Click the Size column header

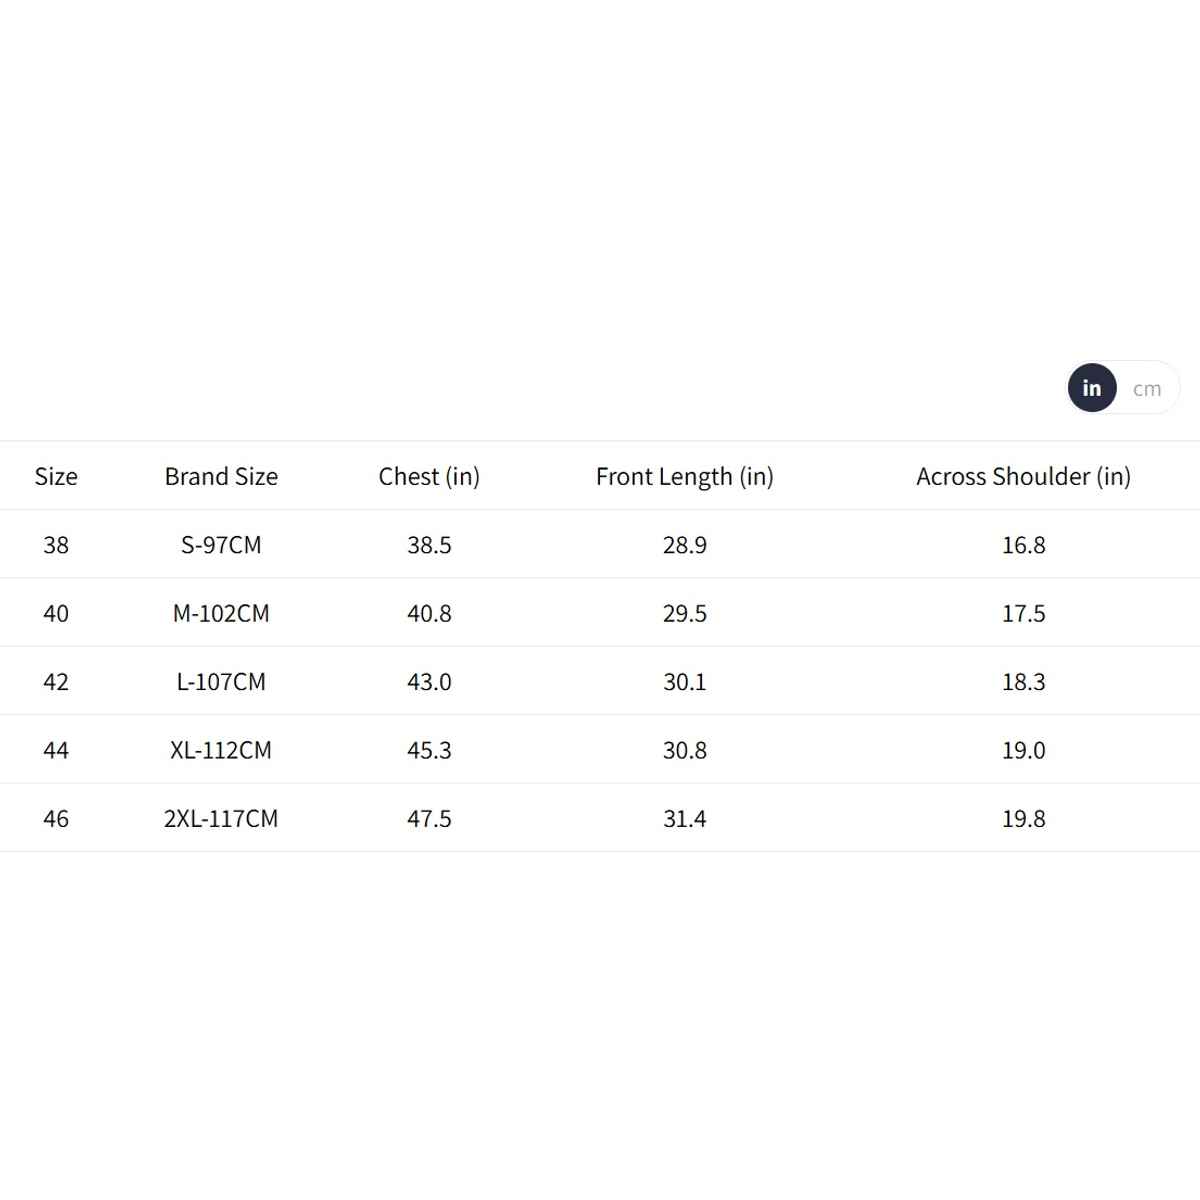click(x=56, y=477)
